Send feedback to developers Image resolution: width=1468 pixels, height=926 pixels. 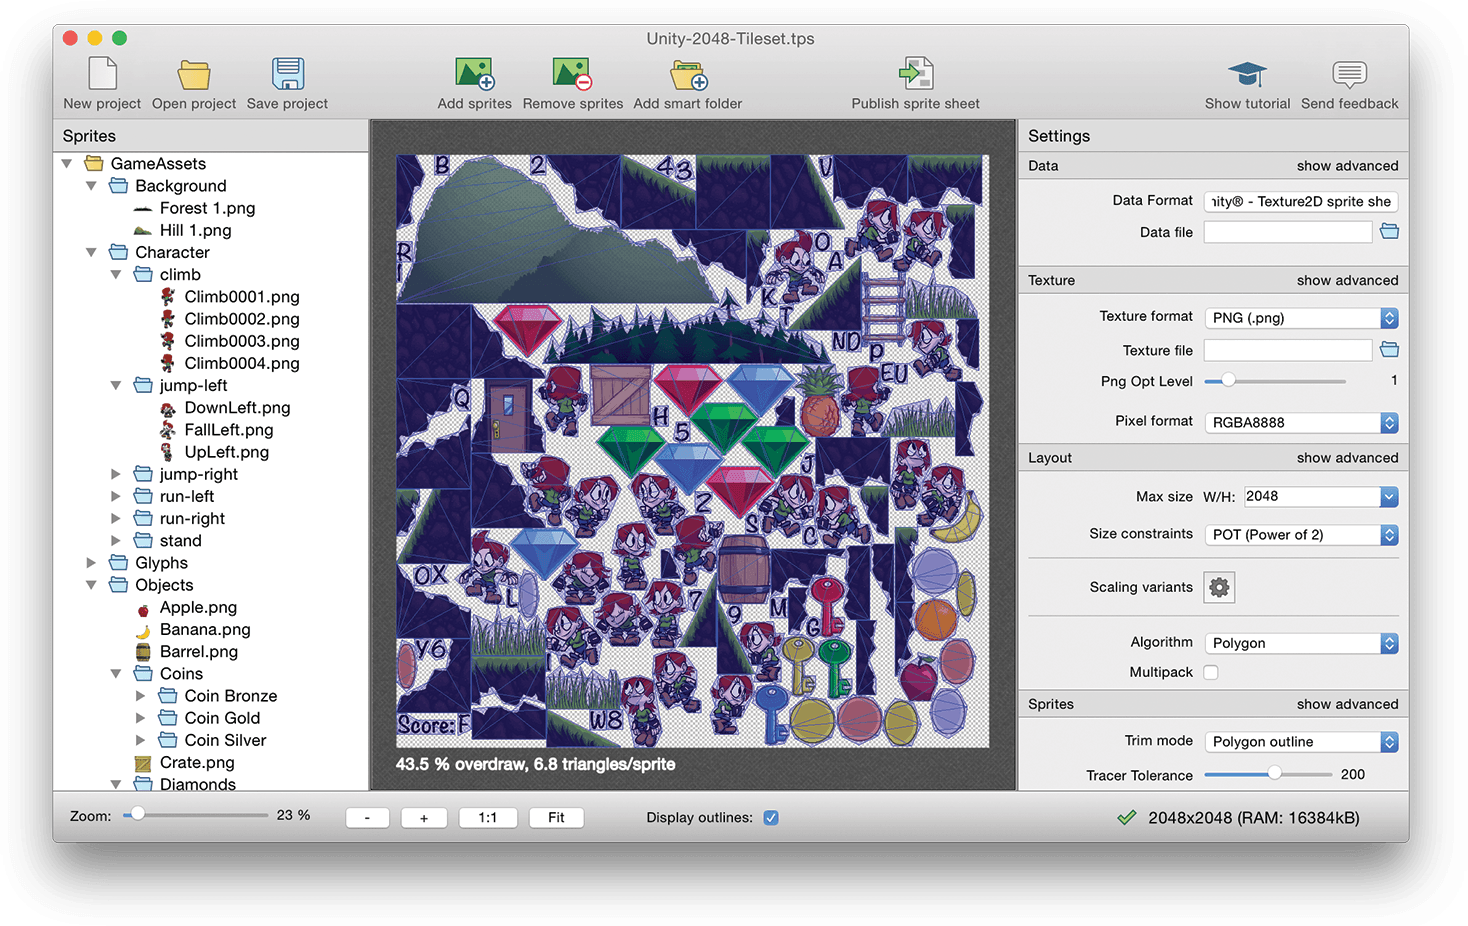1349,82
